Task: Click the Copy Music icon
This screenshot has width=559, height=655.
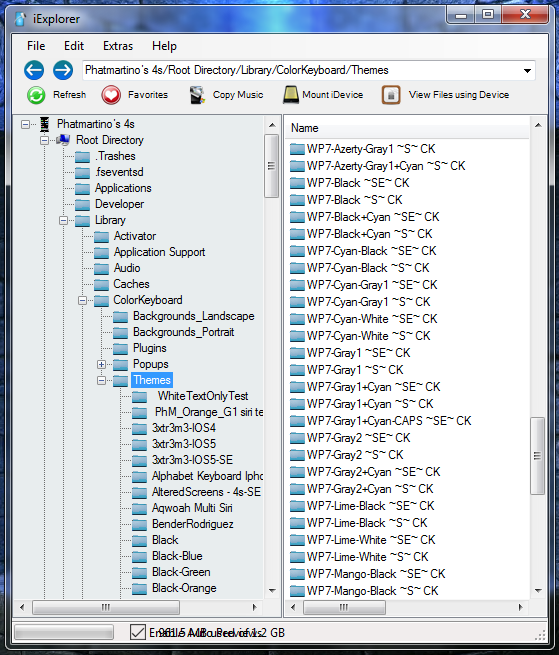Action: (x=197, y=95)
